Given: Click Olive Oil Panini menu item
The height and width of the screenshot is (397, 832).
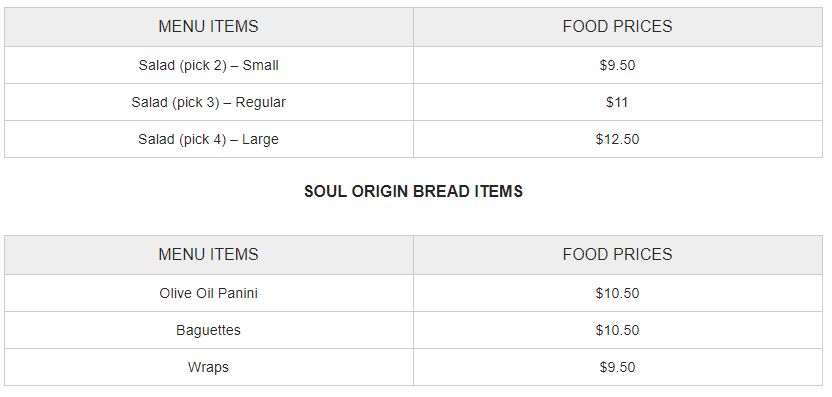Looking at the screenshot, I should pos(209,293).
